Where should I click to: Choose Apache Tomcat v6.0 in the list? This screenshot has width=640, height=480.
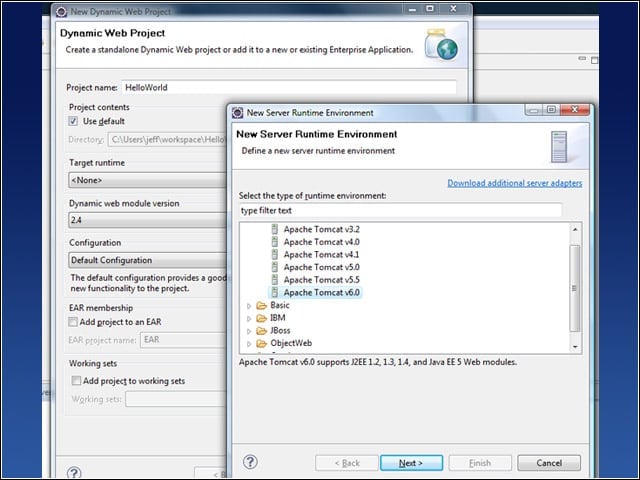[x=321, y=292]
